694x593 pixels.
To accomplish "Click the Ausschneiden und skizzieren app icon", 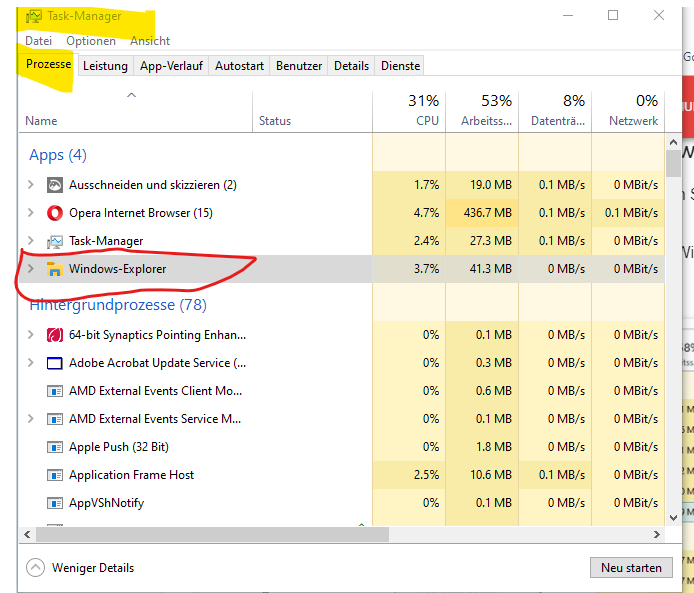I will tap(54, 185).
